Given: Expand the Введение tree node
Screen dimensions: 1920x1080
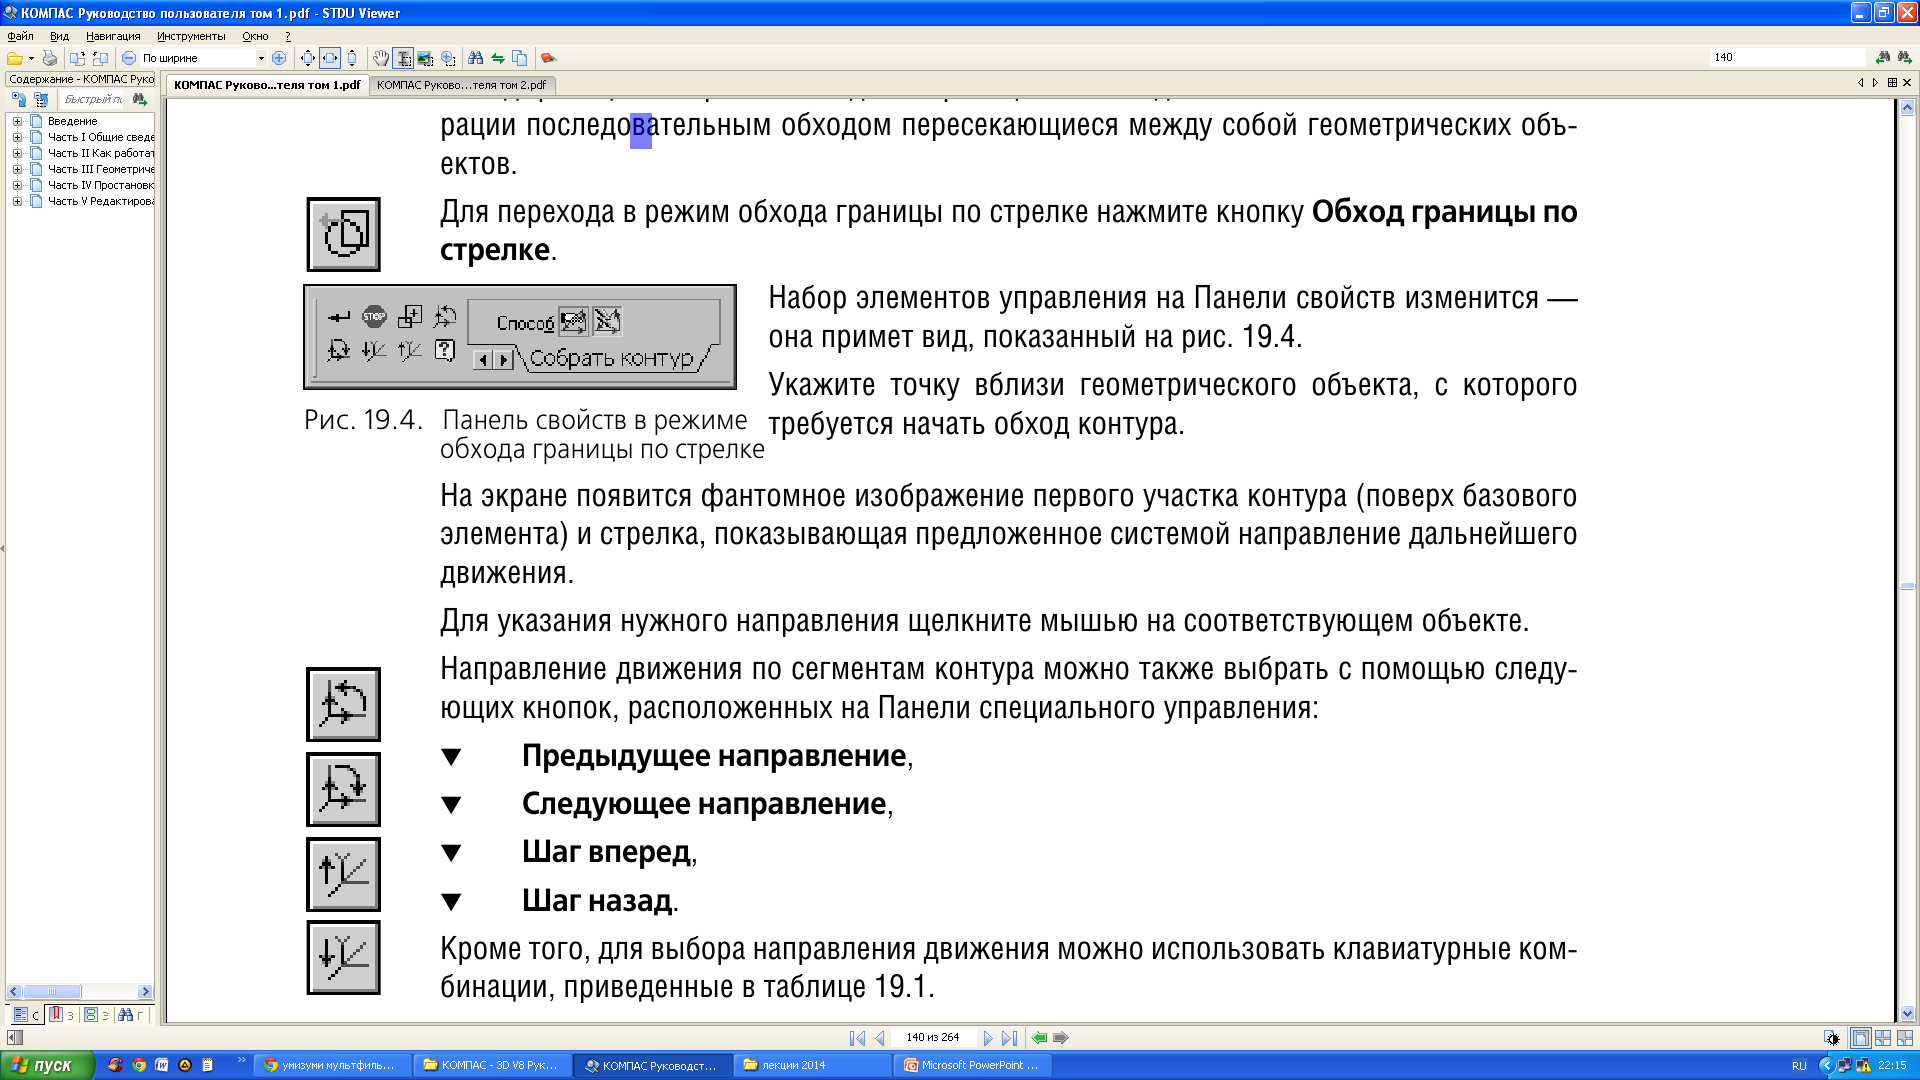Looking at the screenshot, I should click(17, 121).
